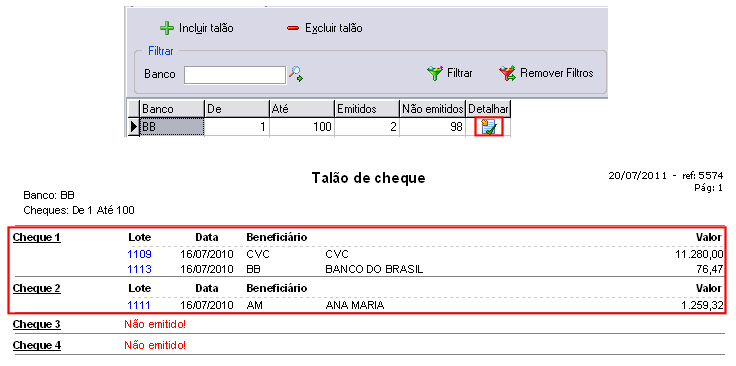Sort by the Banco column header
Screen dimensions: 736x366
click(x=172, y=109)
